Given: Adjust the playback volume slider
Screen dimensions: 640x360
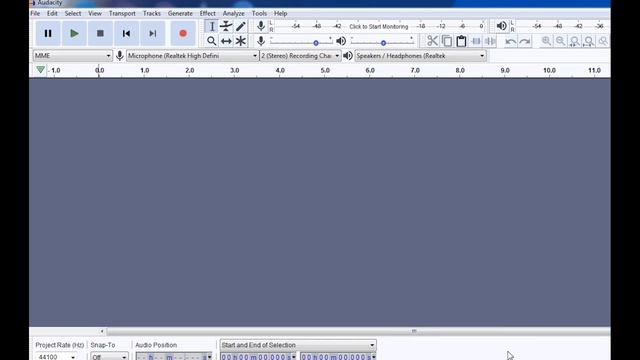Looking at the screenshot, I should 382,42.
